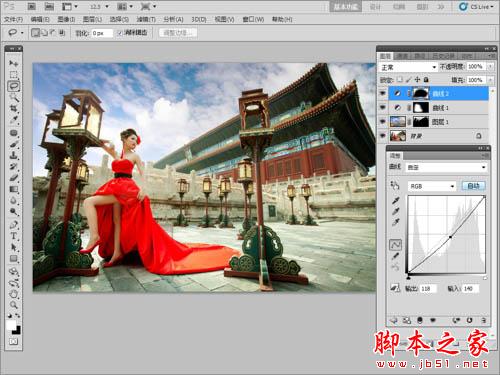Image resolution: width=500 pixels, height=375 pixels.
Task: Reset the curves adjustment to defaults
Action: pos(469,320)
